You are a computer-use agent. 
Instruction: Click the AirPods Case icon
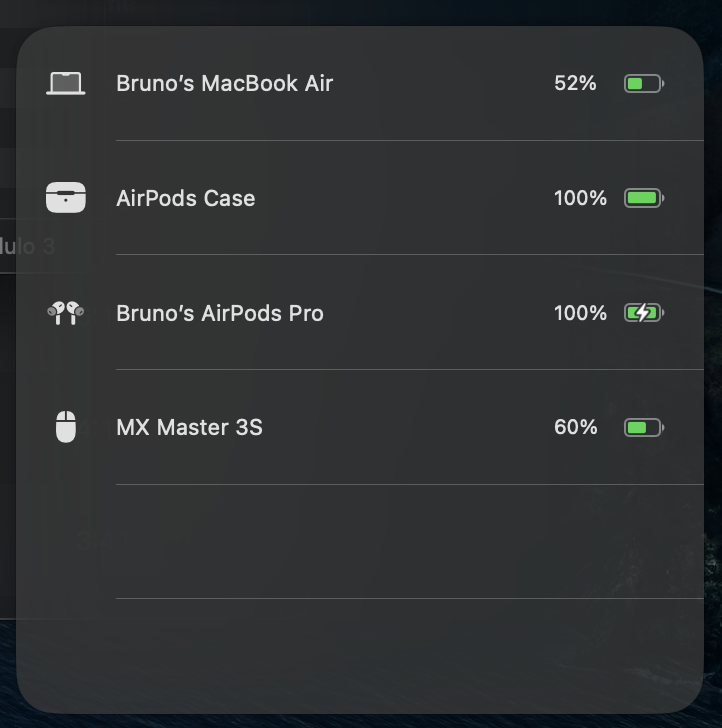point(66,198)
